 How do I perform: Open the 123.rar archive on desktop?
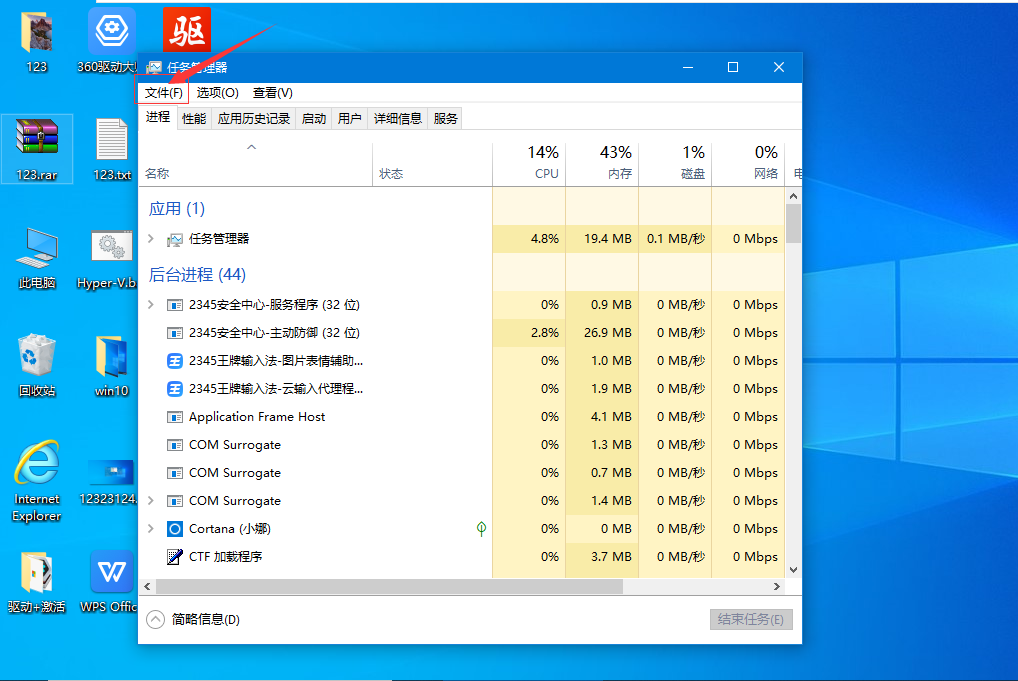pos(37,139)
